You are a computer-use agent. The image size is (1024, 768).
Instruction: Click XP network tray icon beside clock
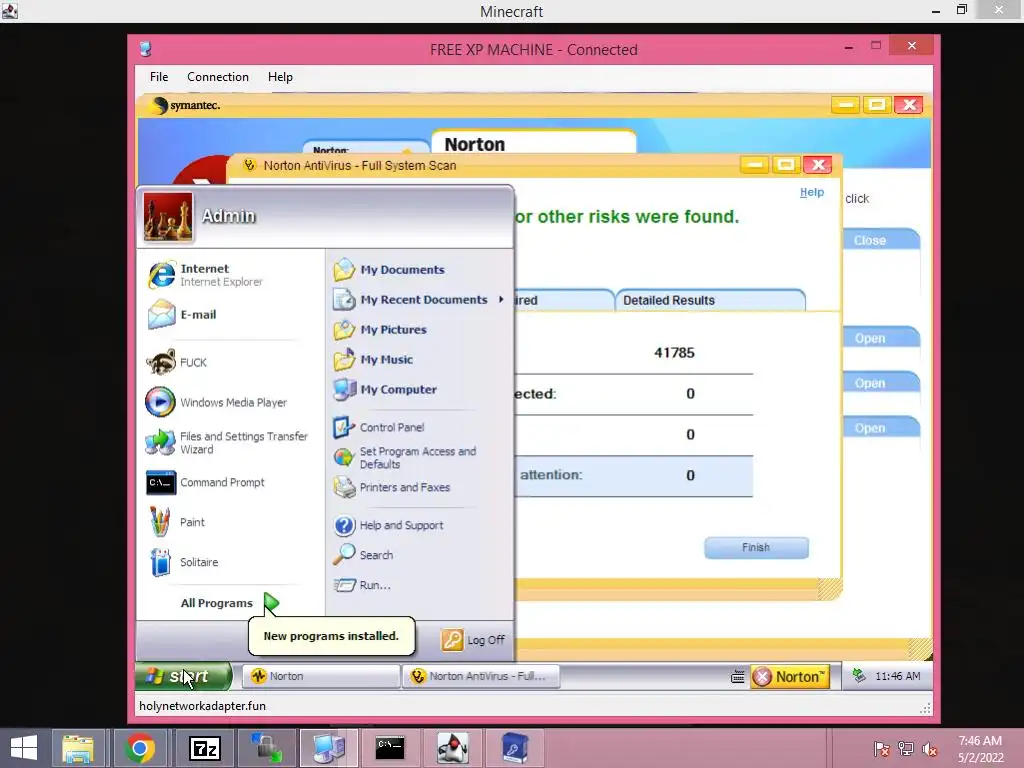tap(859, 676)
